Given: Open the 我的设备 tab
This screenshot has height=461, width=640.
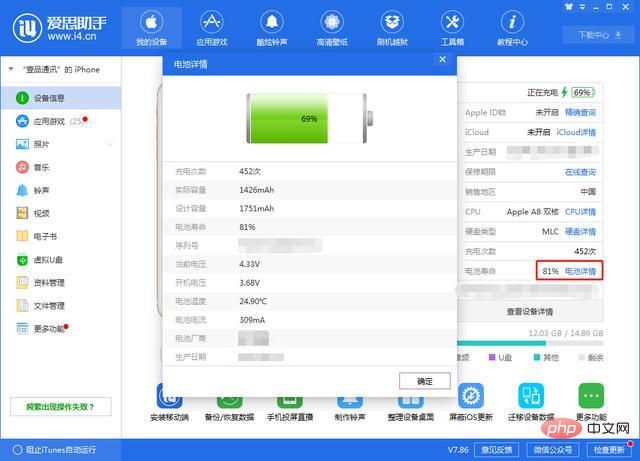Looking at the screenshot, I should [x=151, y=28].
